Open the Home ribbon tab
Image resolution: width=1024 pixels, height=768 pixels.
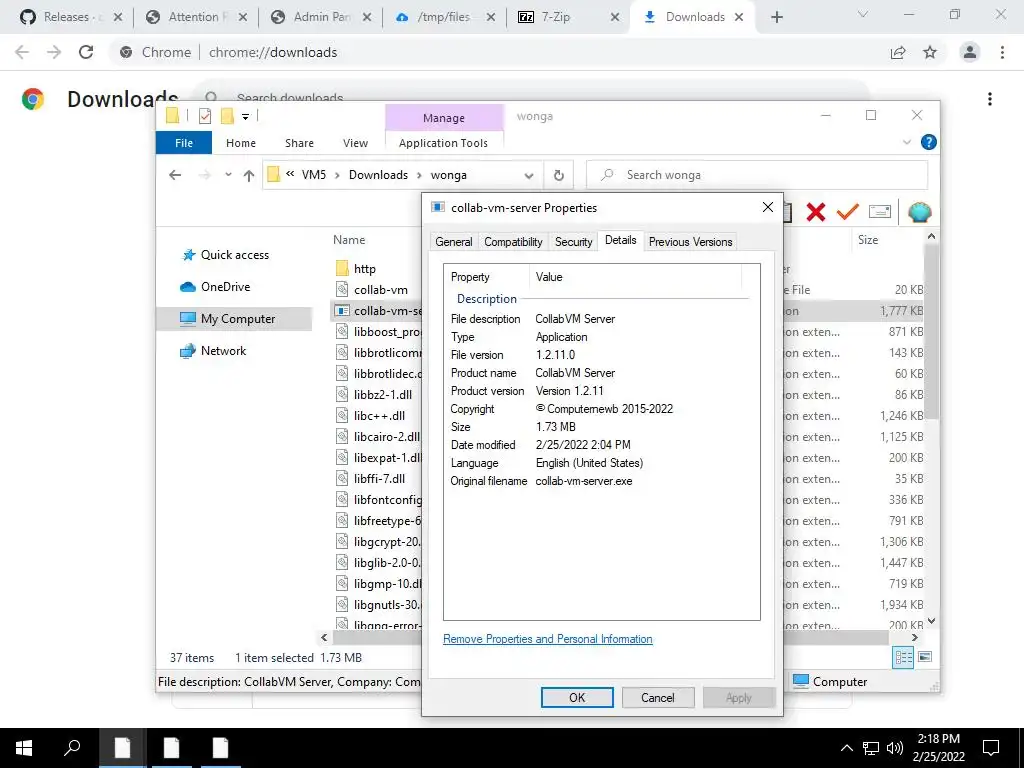coord(241,143)
